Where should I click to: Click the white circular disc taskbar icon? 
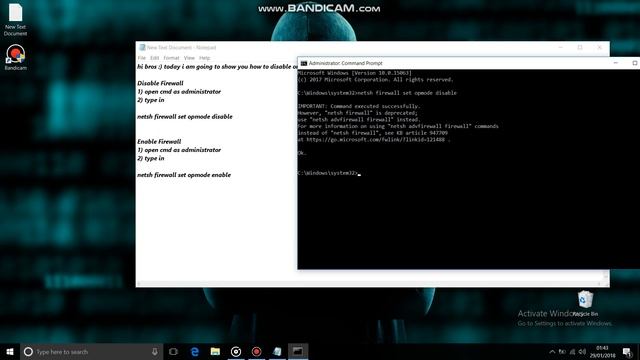(236, 351)
